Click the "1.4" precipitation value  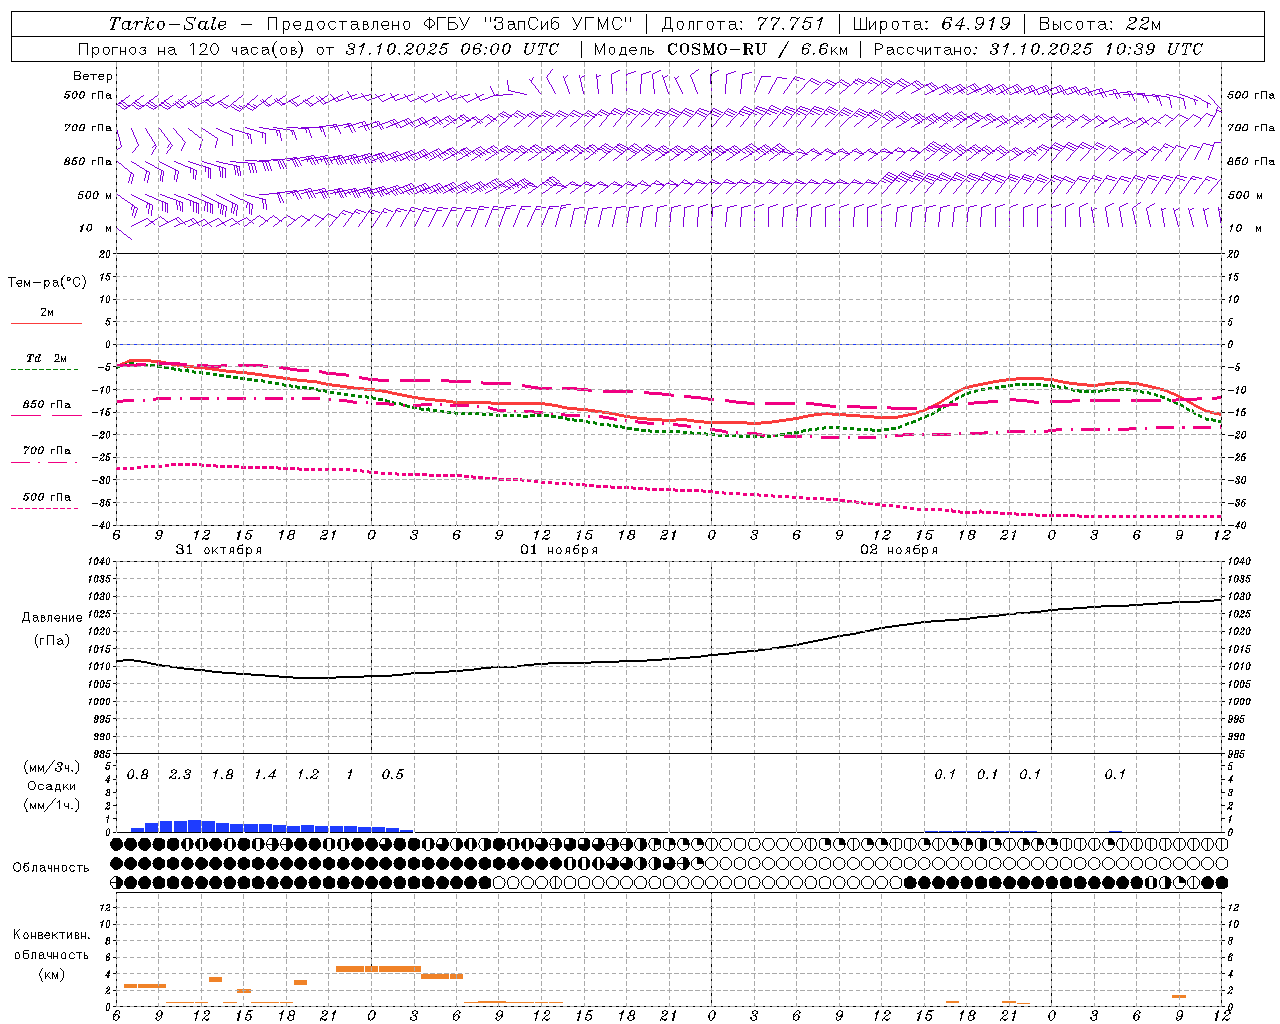coord(265,775)
